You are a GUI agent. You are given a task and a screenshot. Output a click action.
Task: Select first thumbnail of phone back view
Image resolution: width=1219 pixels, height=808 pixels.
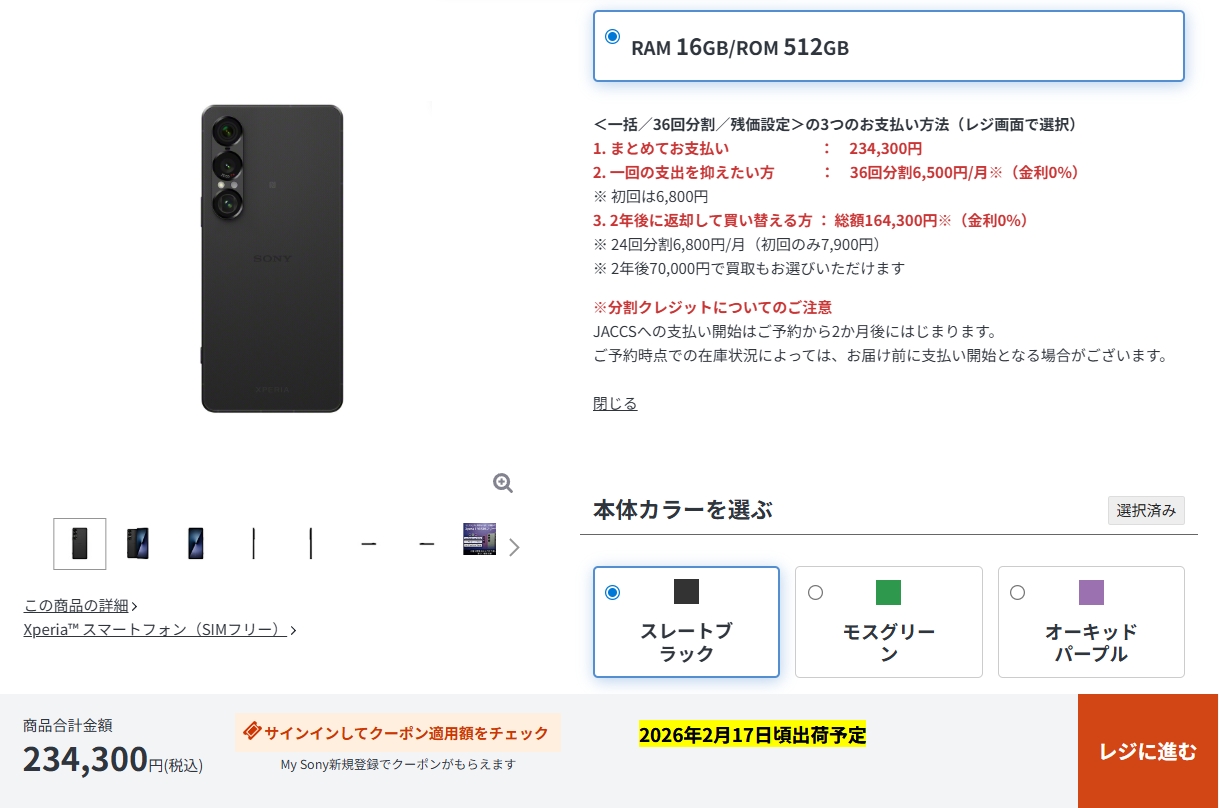pyautogui.click(x=80, y=544)
